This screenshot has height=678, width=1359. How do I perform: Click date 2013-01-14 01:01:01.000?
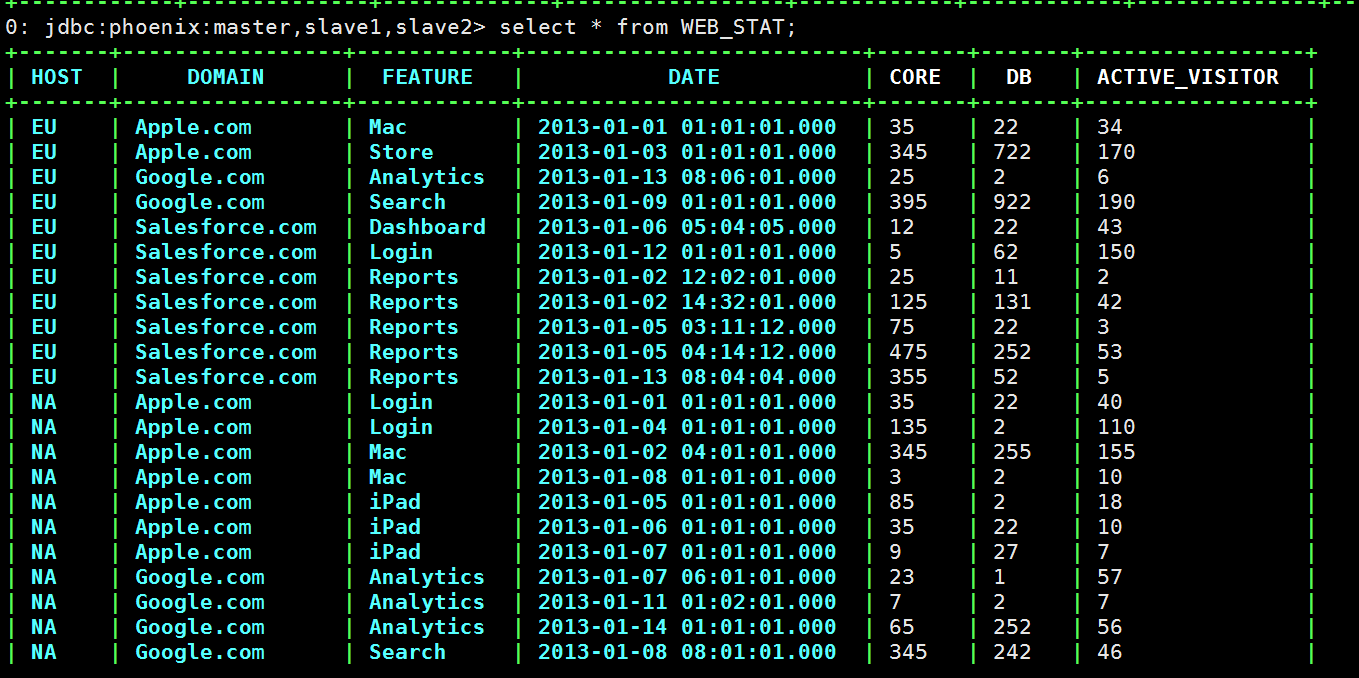[687, 627]
